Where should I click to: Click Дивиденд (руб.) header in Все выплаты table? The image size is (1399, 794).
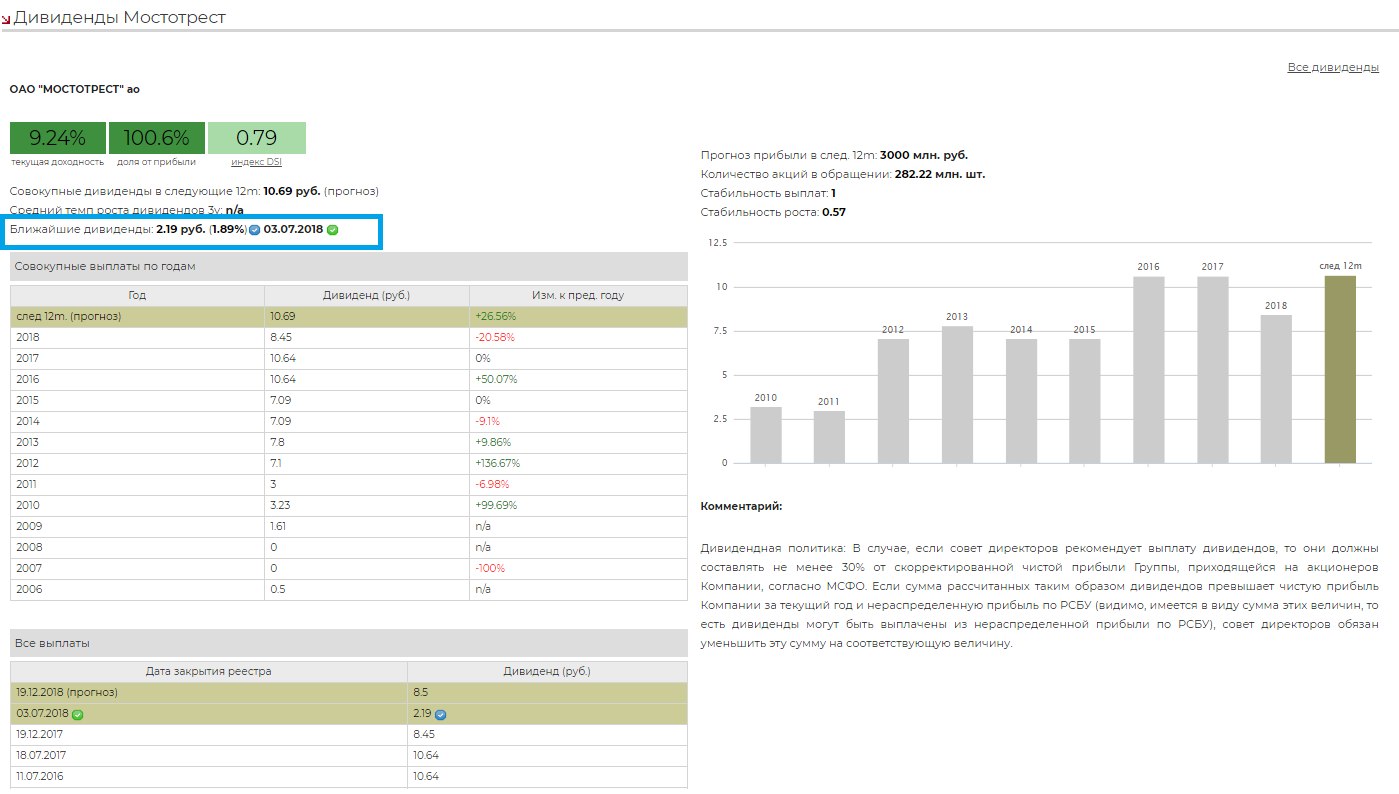point(547,671)
